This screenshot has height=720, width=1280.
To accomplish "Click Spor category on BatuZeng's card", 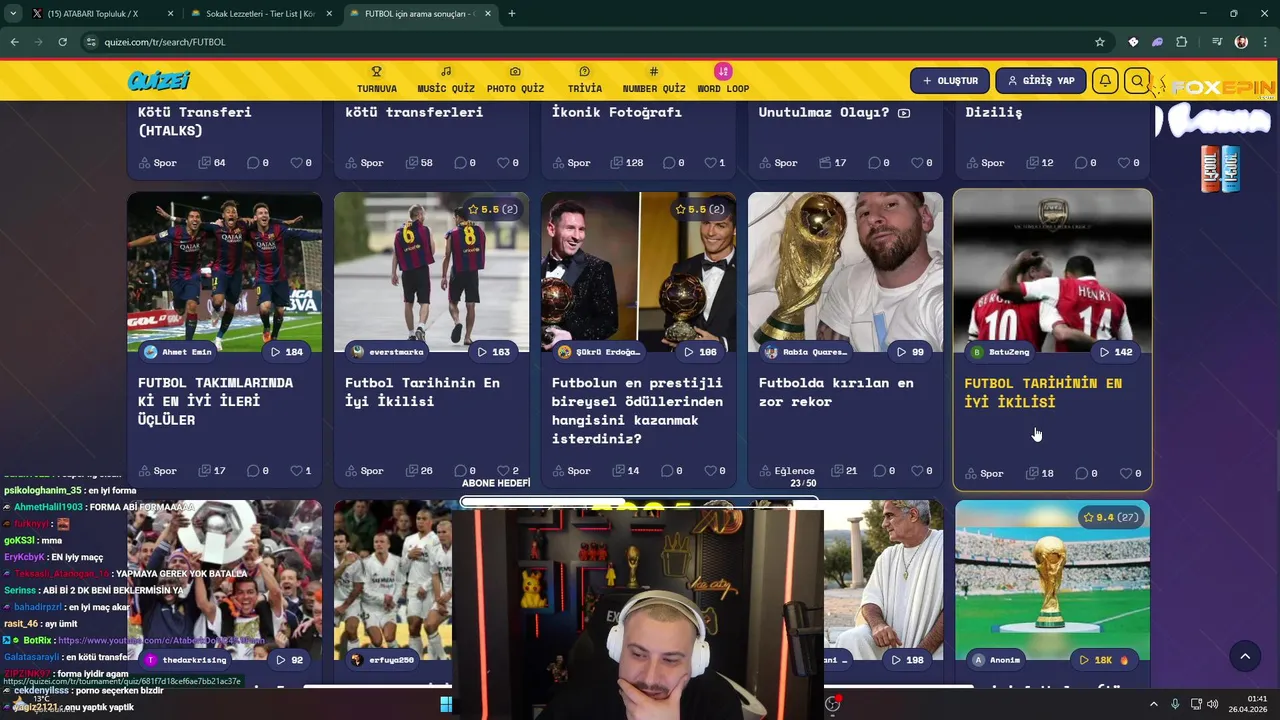I will pos(985,474).
